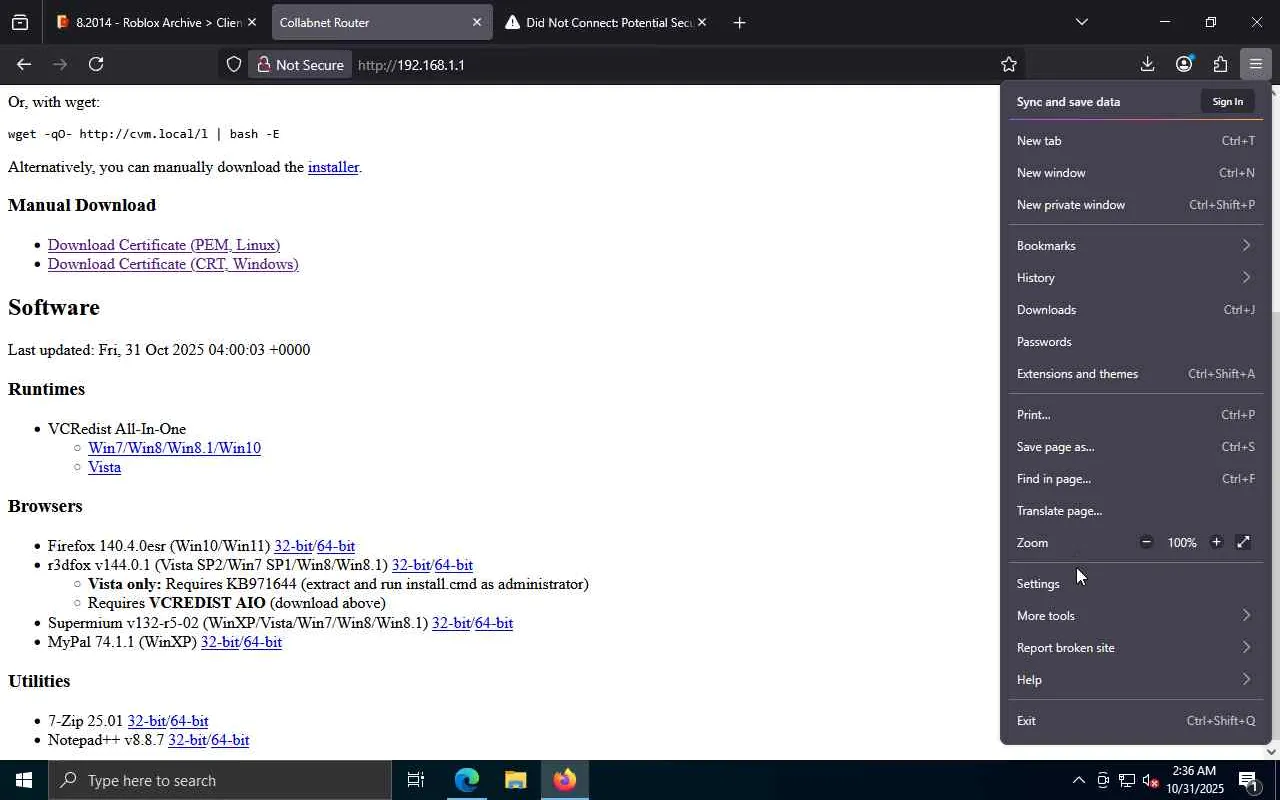Expand the Report broken site submenu
The image size is (1280, 800).
point(1135,647)
